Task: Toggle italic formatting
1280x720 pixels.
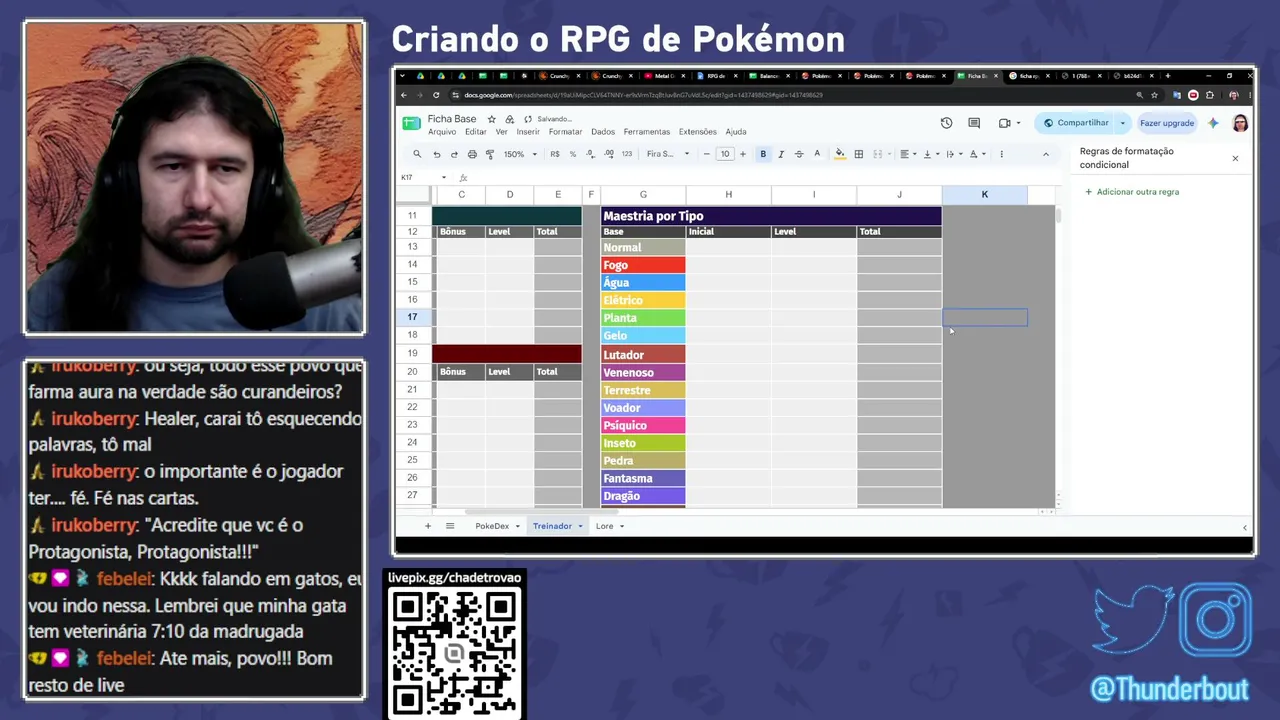Action: tap(781, 154)
